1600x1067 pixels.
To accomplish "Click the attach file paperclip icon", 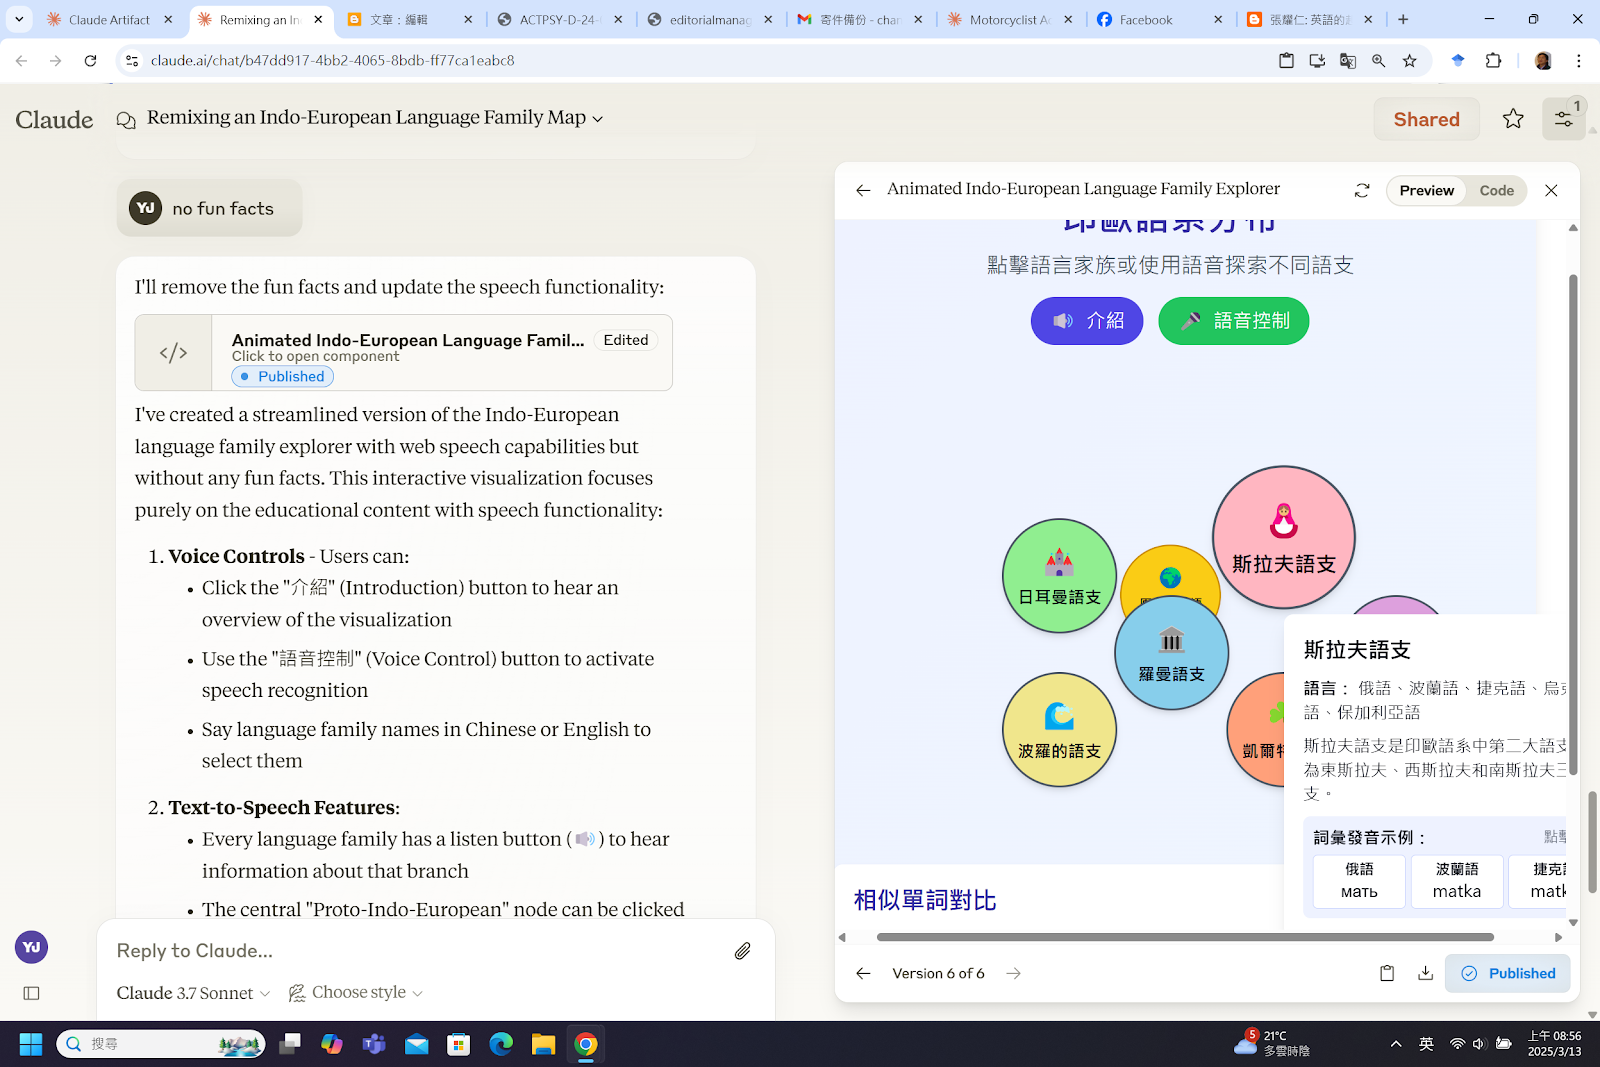I will click(x=742, y=951).
